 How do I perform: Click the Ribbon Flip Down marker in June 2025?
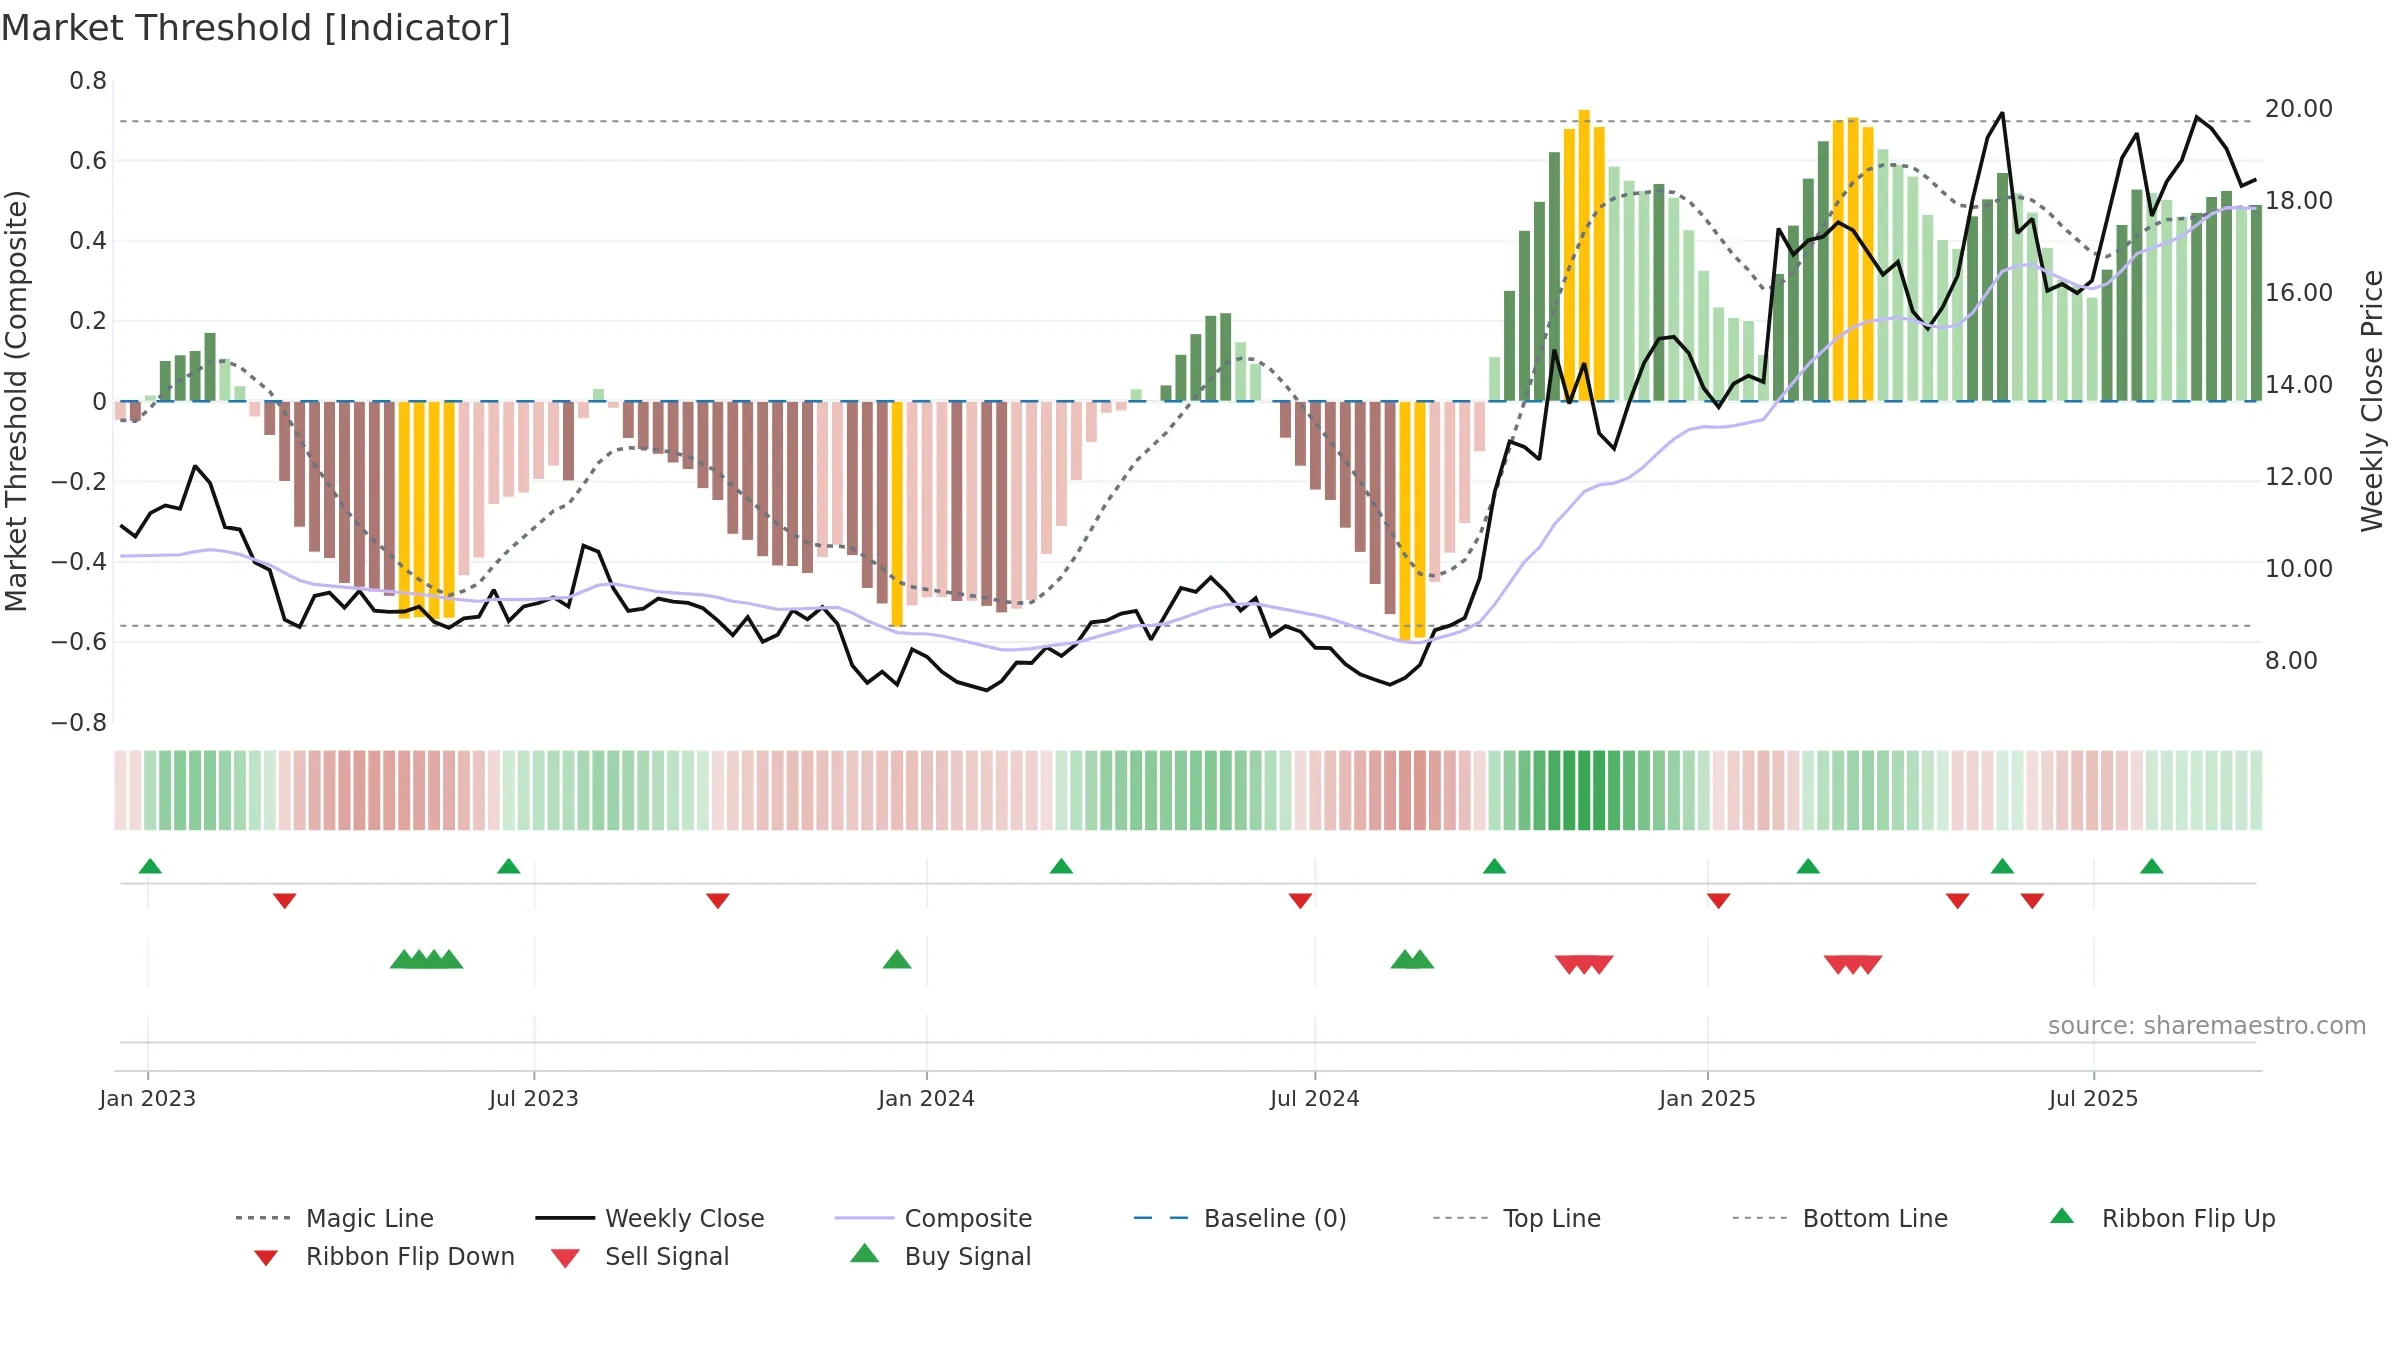pos(2032,901)
